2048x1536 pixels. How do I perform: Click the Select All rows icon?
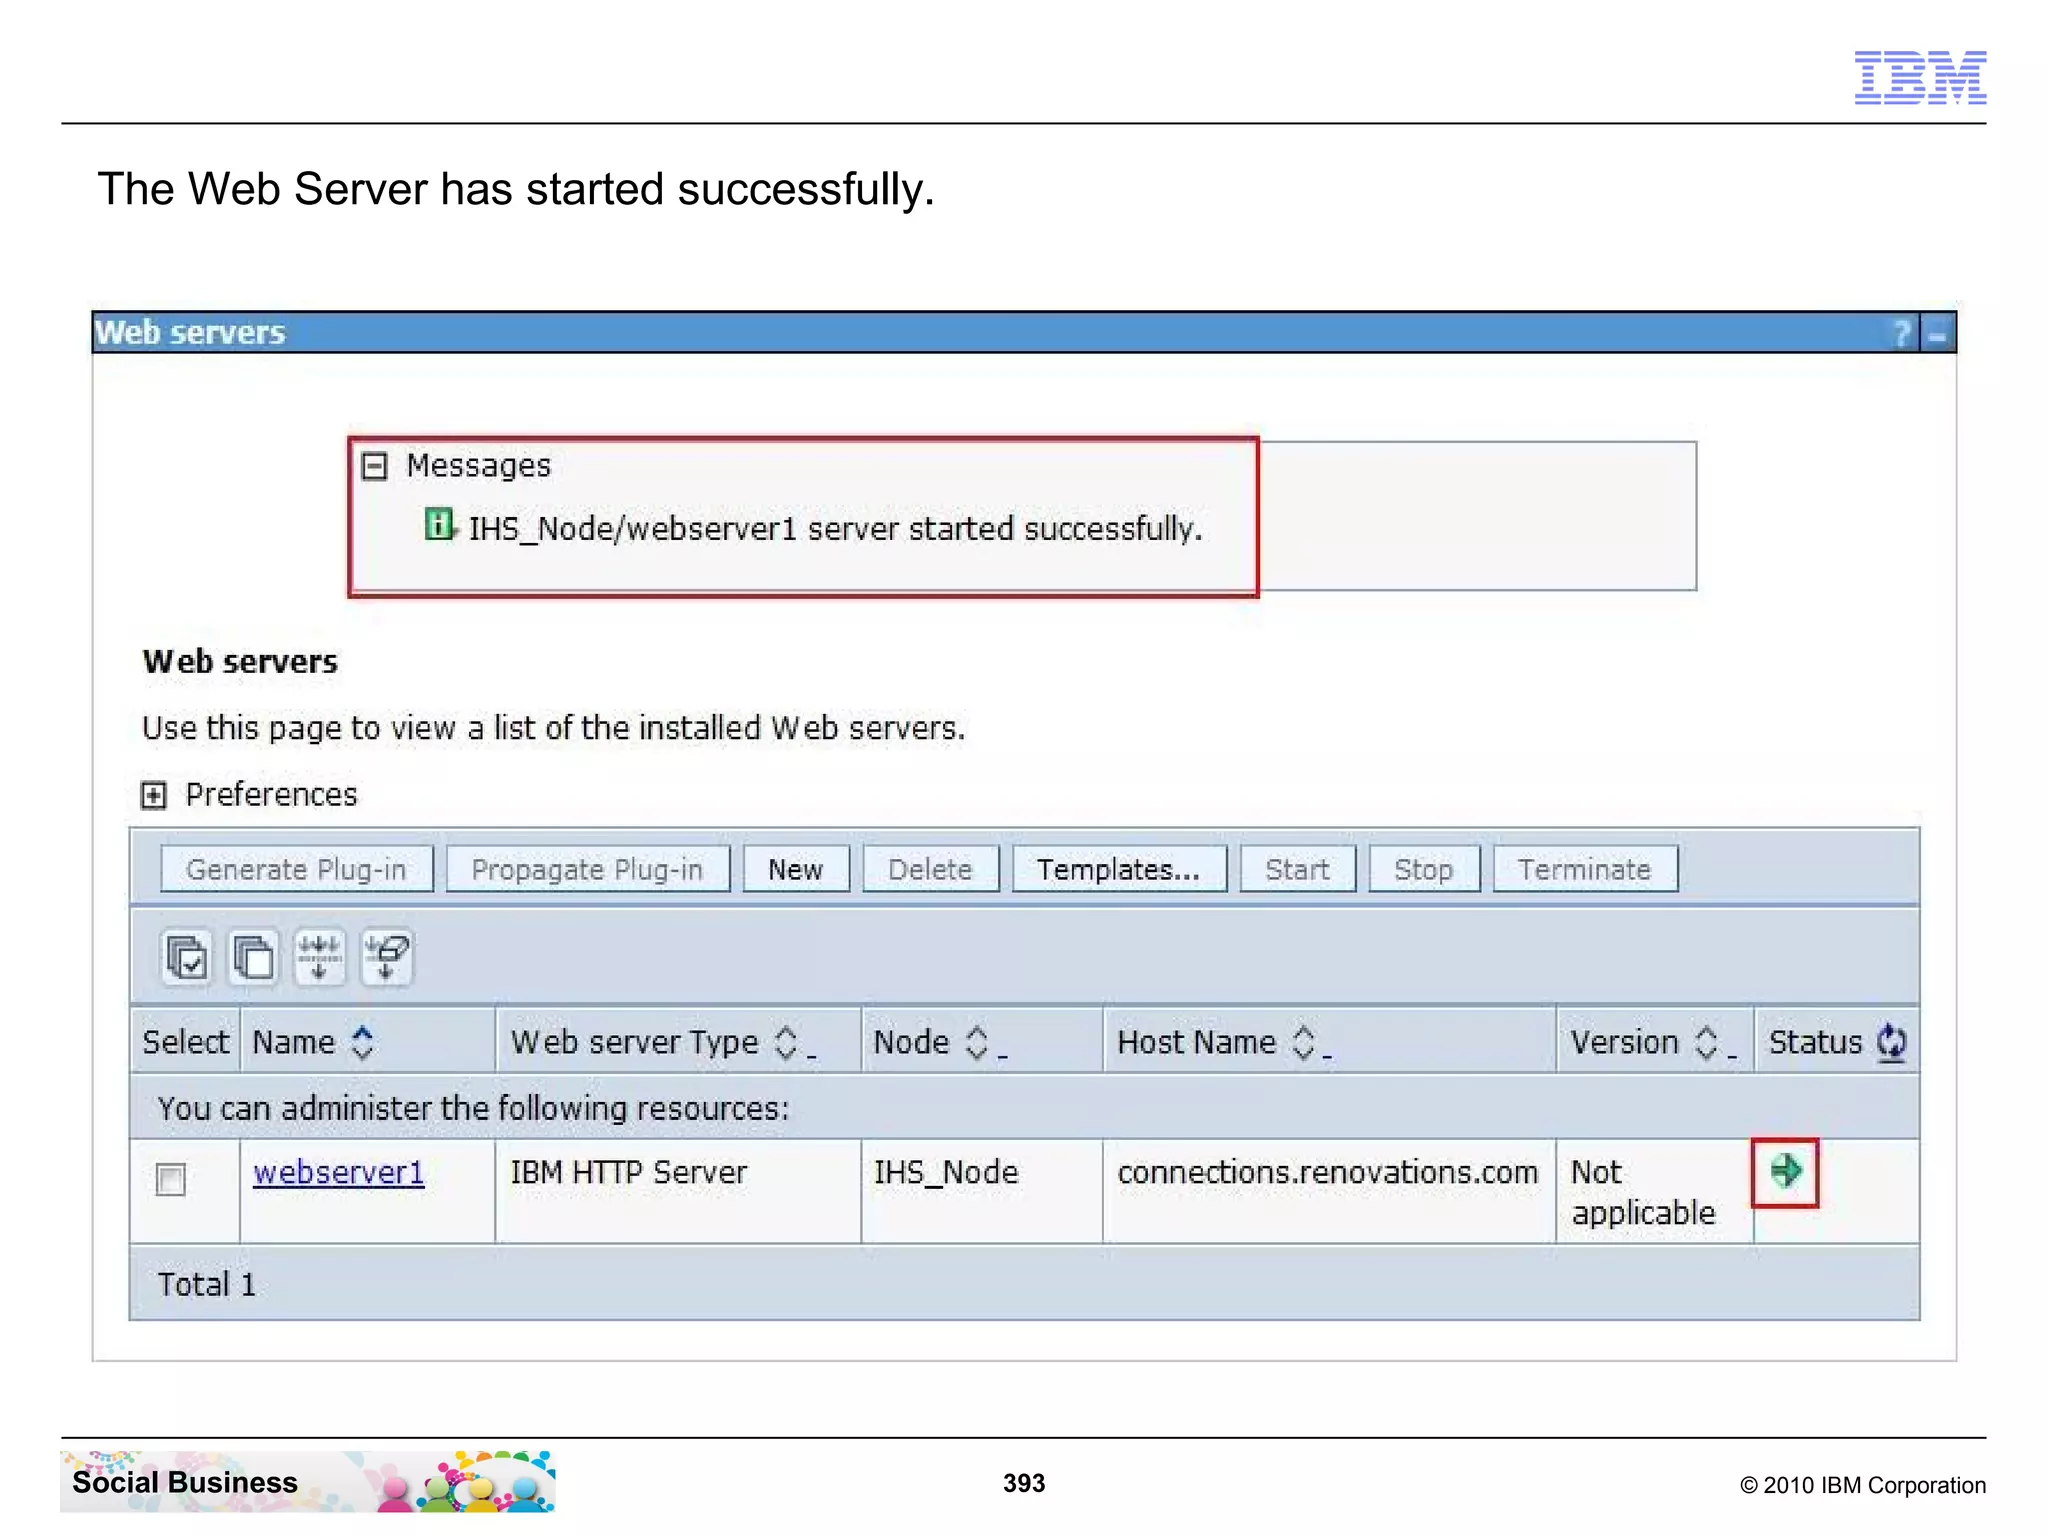click(x=187, y=957)
